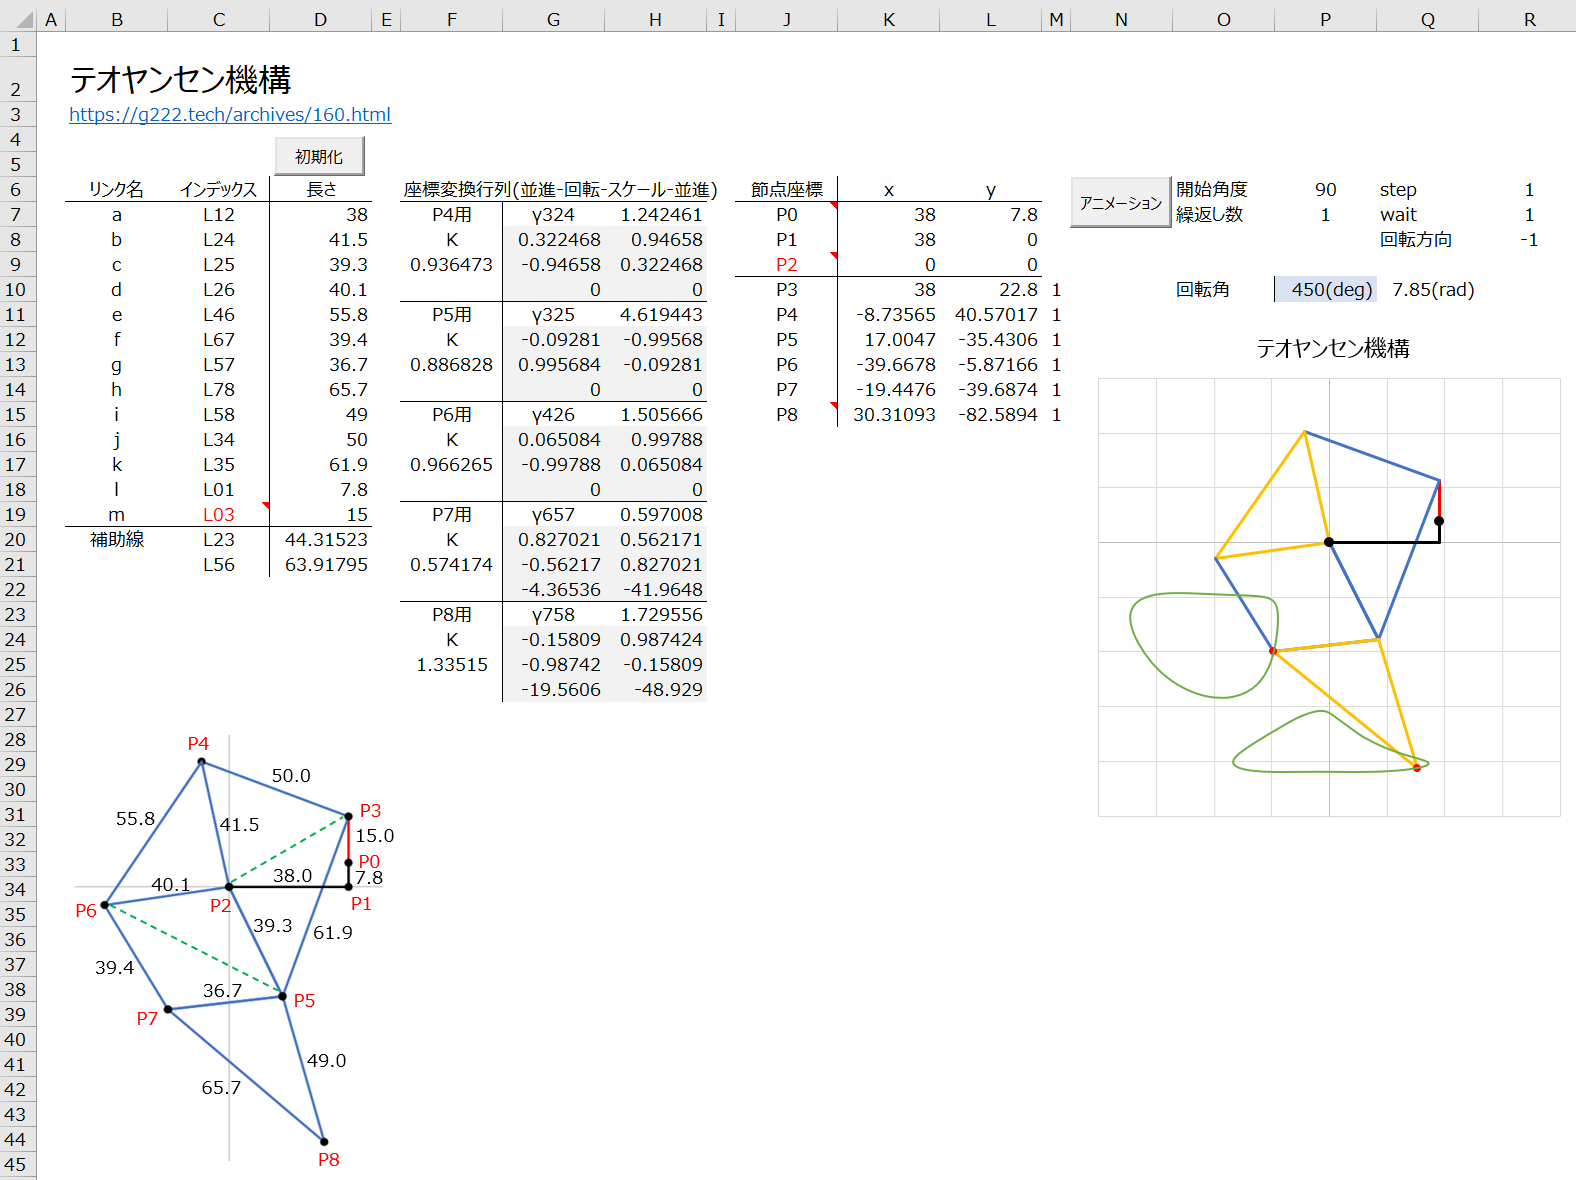Click the large テオヤンセン機構 title cell
This screenshot has height=1180, width=1576.
[x=181, y=80]
